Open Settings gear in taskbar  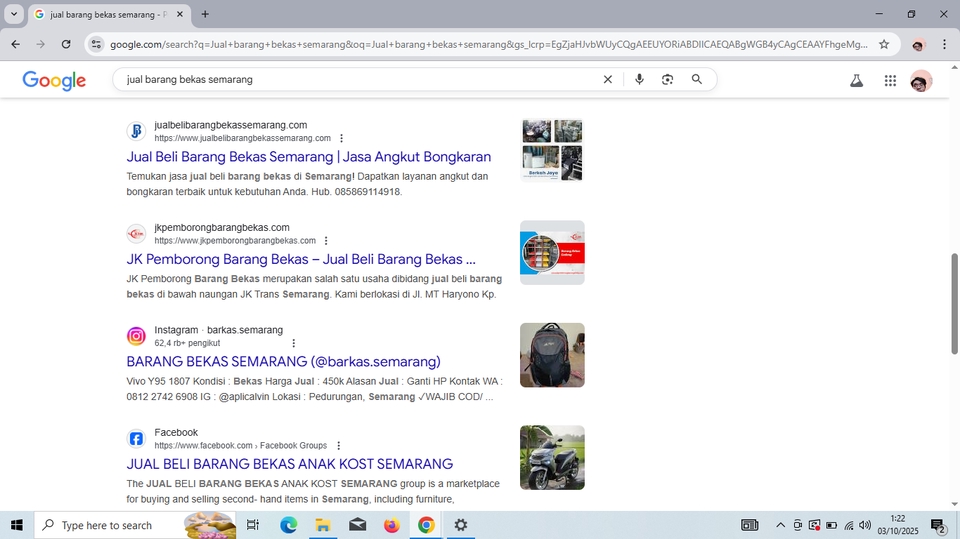tap(460, 525)
